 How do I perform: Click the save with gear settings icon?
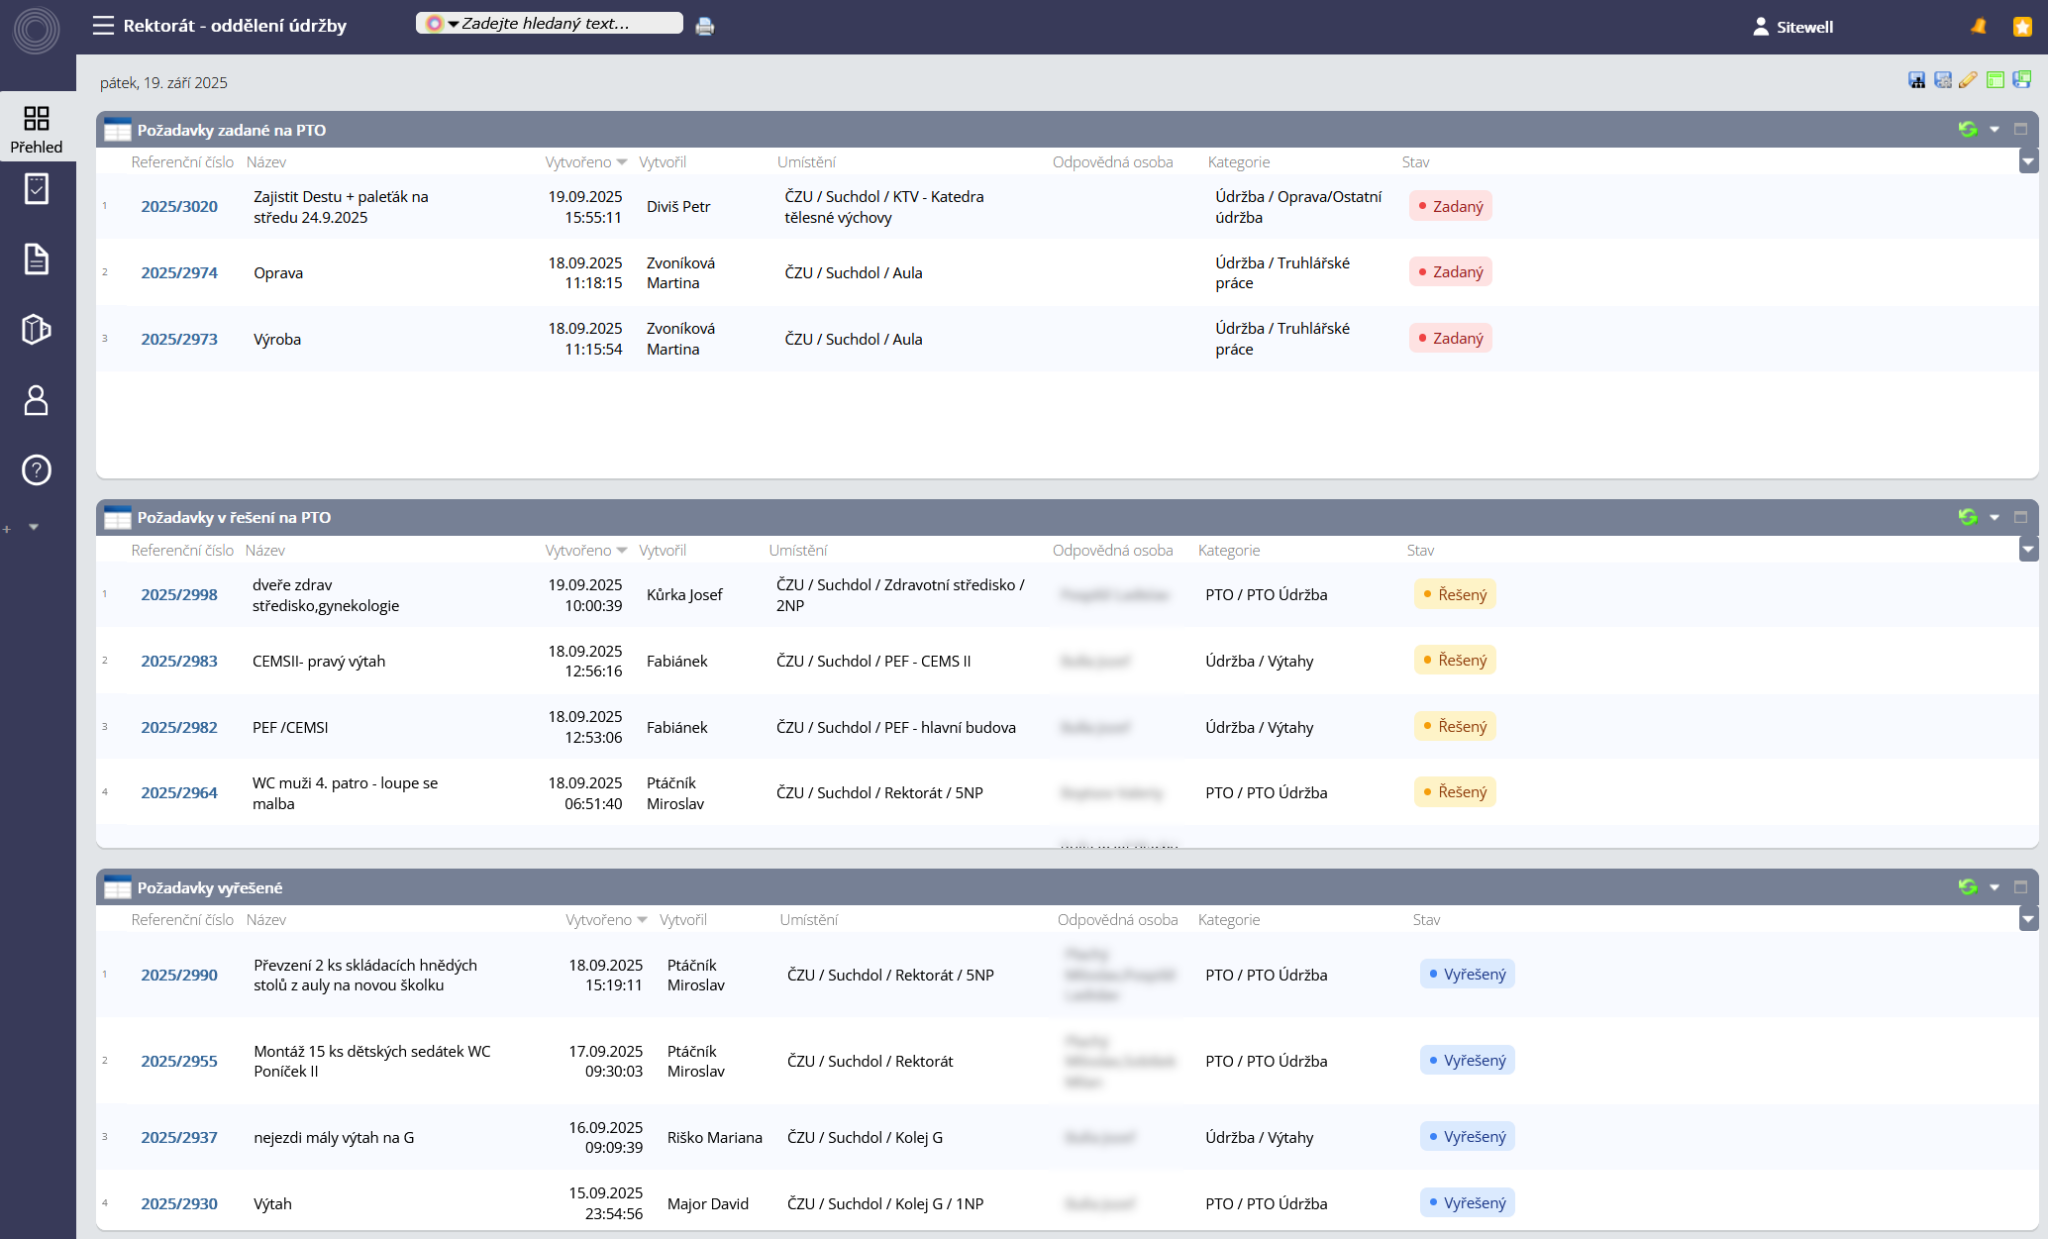pos(1942,80)
